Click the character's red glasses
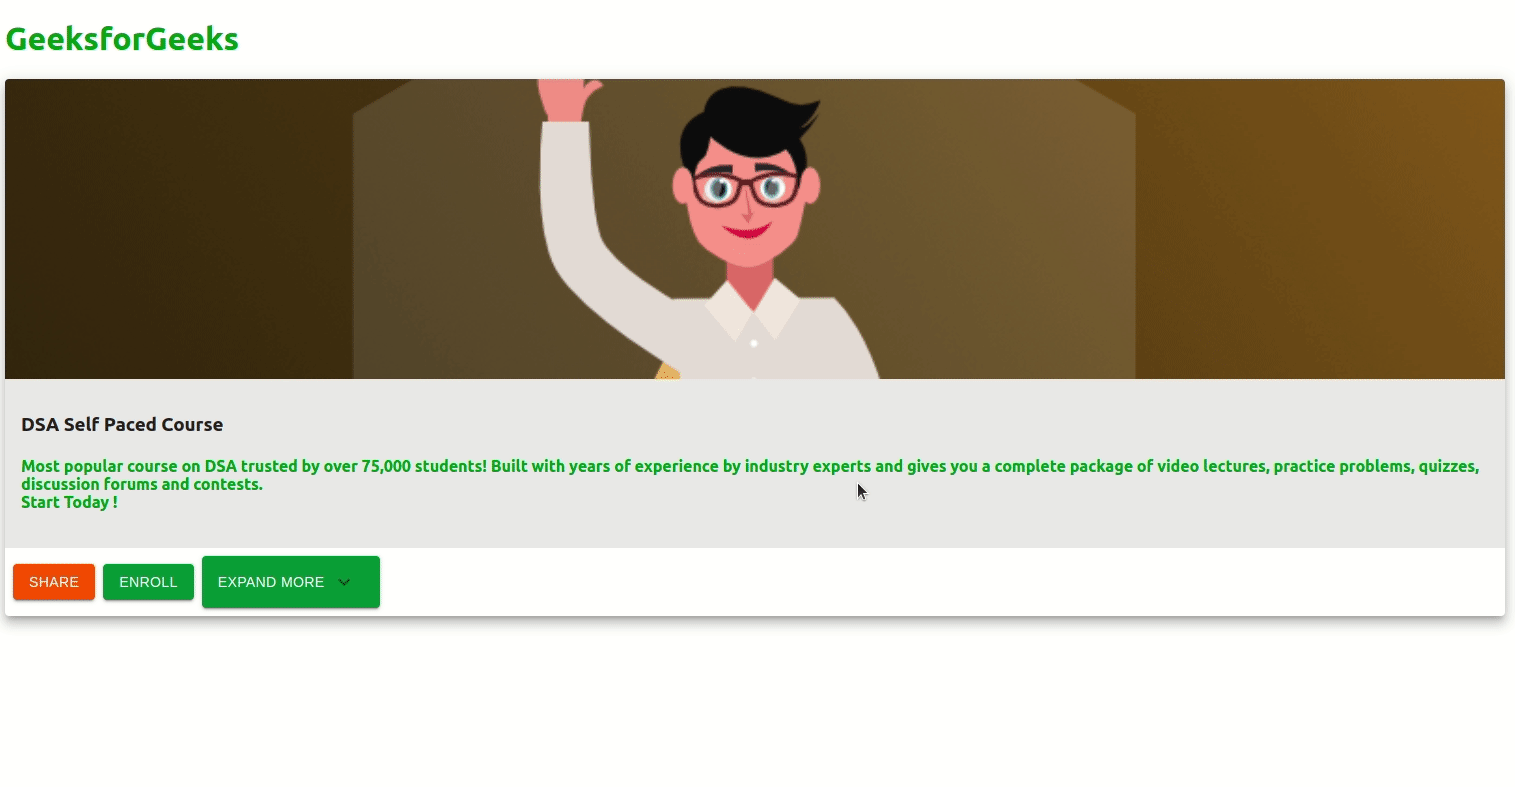 click(745, 188)
